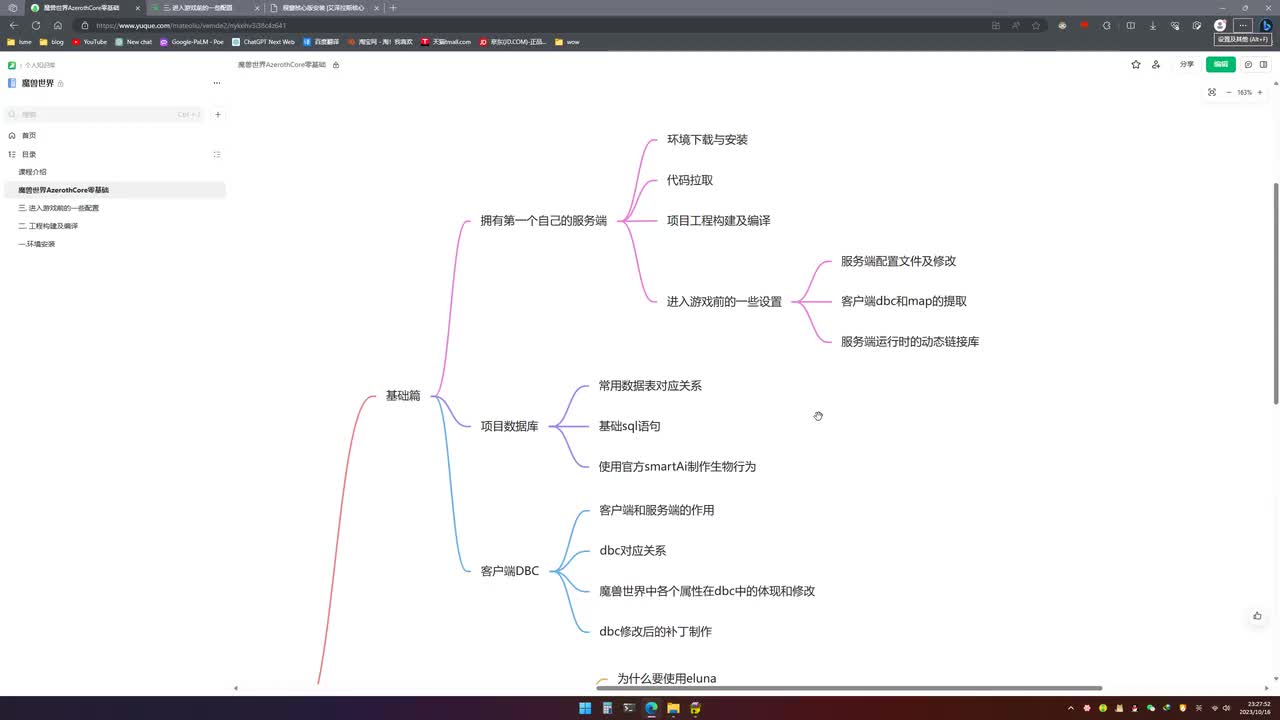
Task: Toggle the right sidebar panel icon
Action: point(1263,64)
